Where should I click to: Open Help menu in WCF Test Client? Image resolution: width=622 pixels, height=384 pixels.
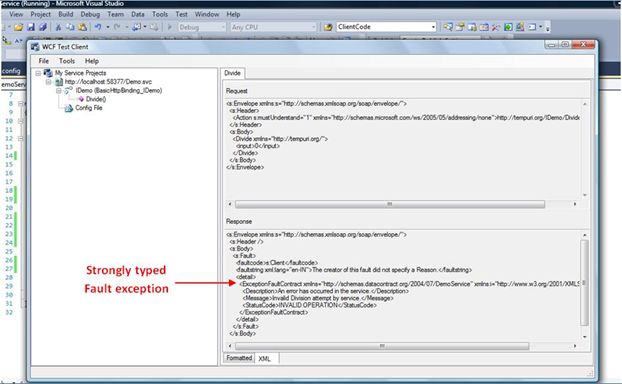pyautogui.click(x=92, y=61)
